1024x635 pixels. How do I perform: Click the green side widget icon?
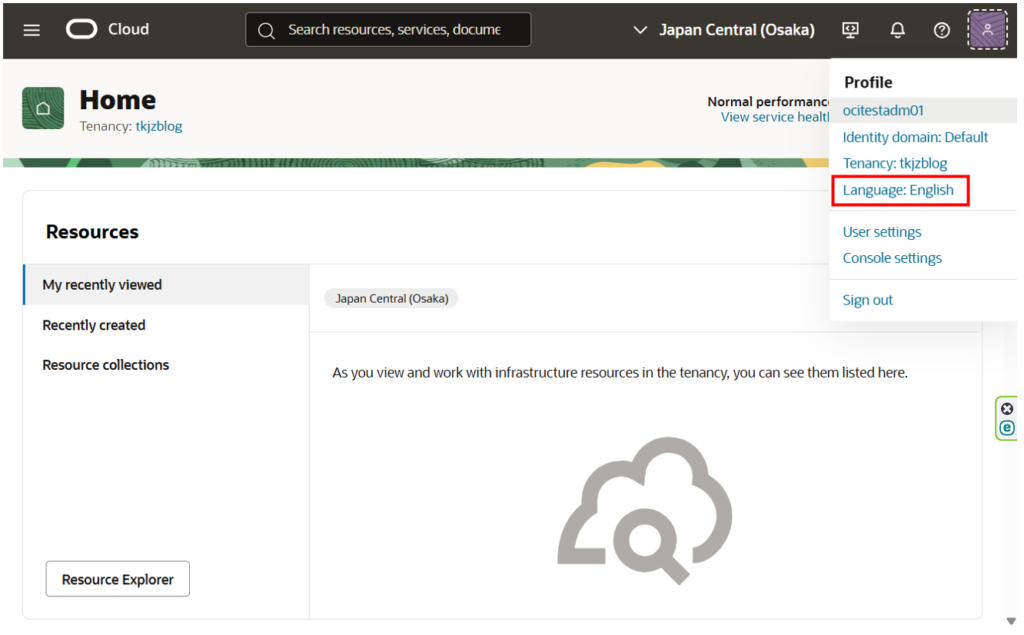[1007, 428]
